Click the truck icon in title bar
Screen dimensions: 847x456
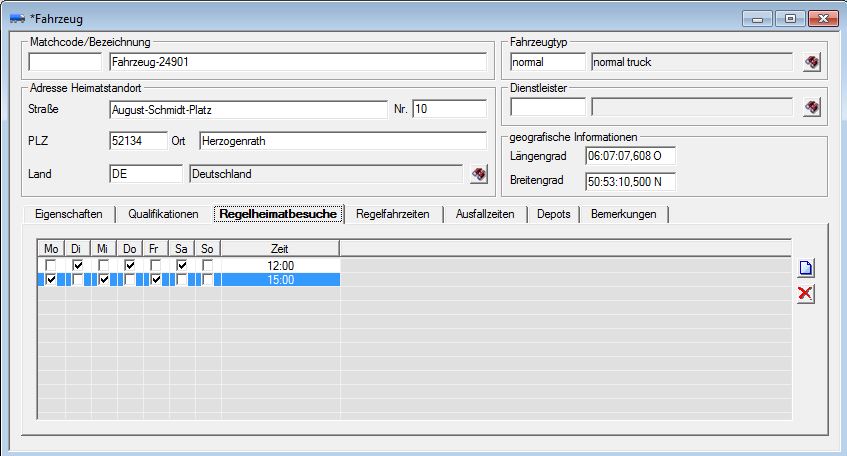[17, 19]
